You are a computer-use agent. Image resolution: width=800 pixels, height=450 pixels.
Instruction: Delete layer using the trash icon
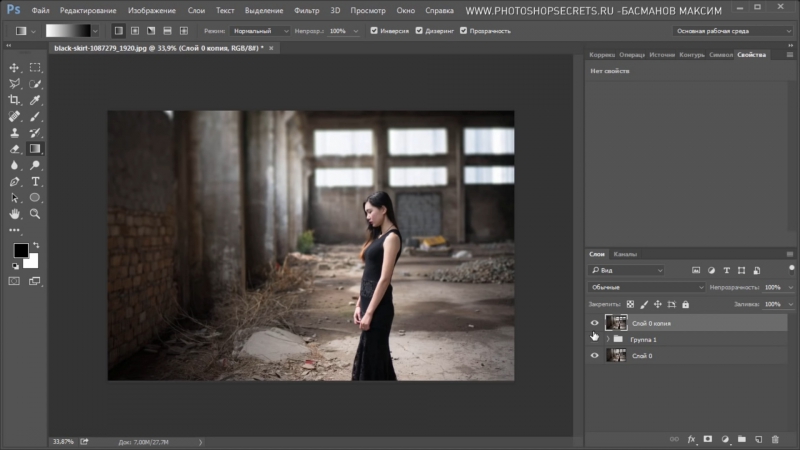pyautogui.click(x=774, y=438)
